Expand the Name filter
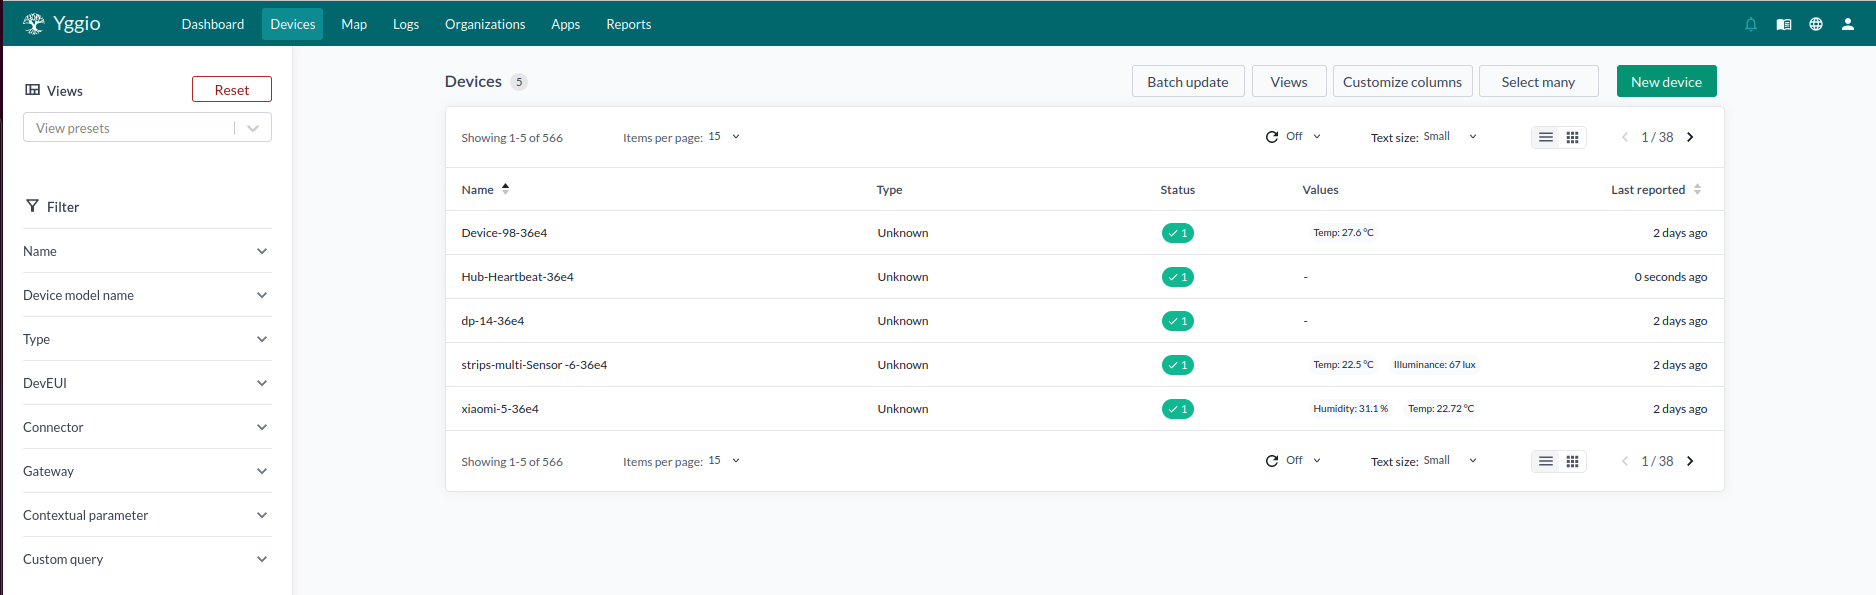Image resolution: width=1876 pixels, height=595 pixels. pos(147,251)
